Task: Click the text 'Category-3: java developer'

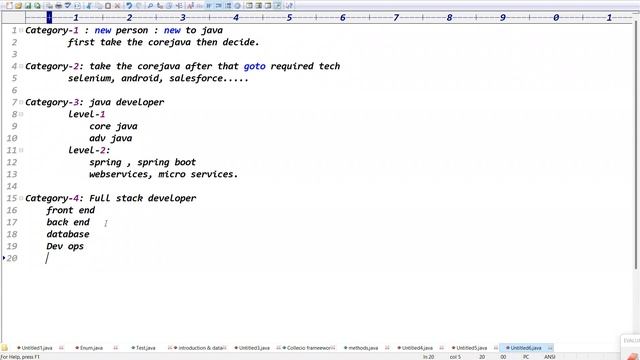Action: 95,102
